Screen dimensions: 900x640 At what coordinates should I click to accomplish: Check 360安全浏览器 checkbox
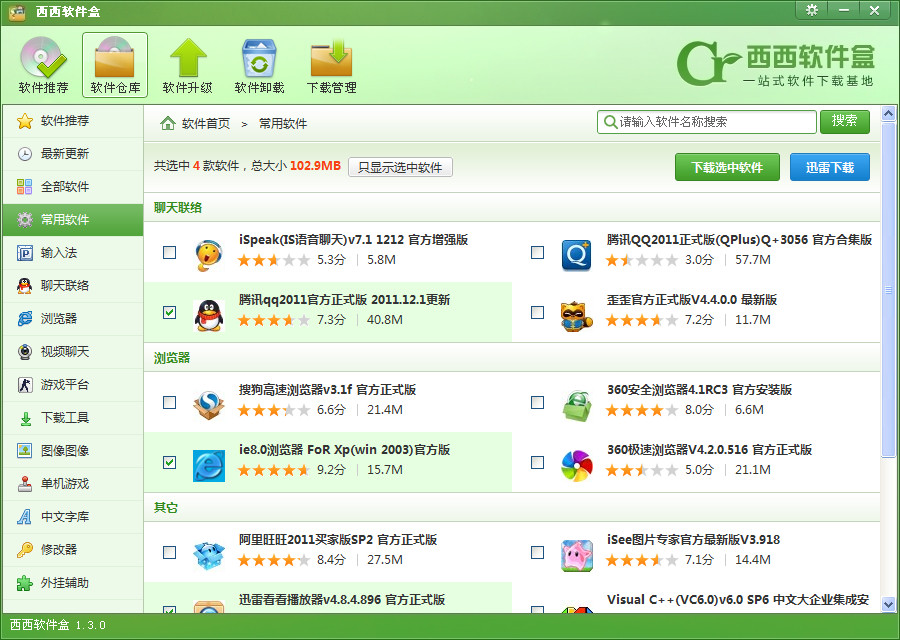tap(537, 402)
